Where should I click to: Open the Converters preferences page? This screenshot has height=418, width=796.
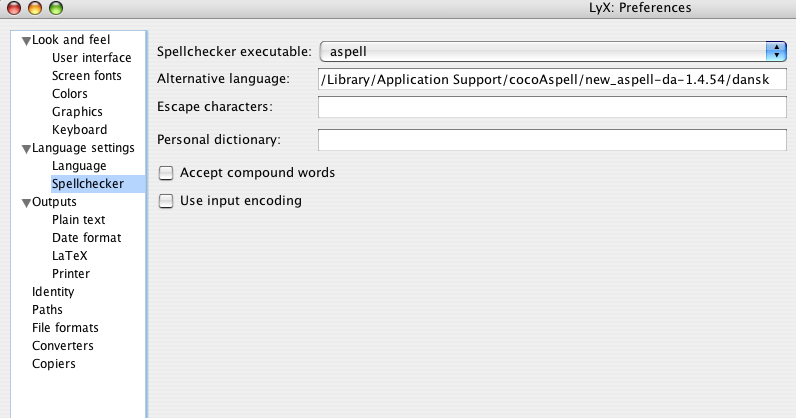62,346
